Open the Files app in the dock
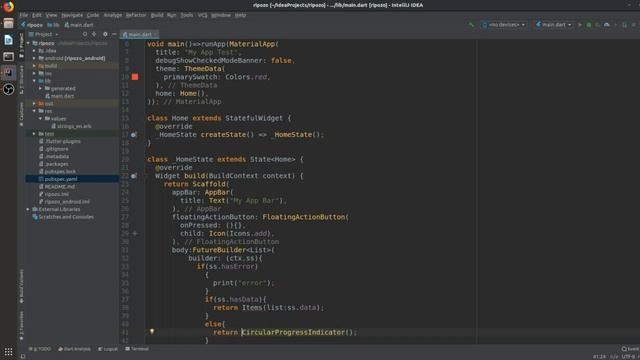Screen dimensions: 640x360 pos(8,23)
